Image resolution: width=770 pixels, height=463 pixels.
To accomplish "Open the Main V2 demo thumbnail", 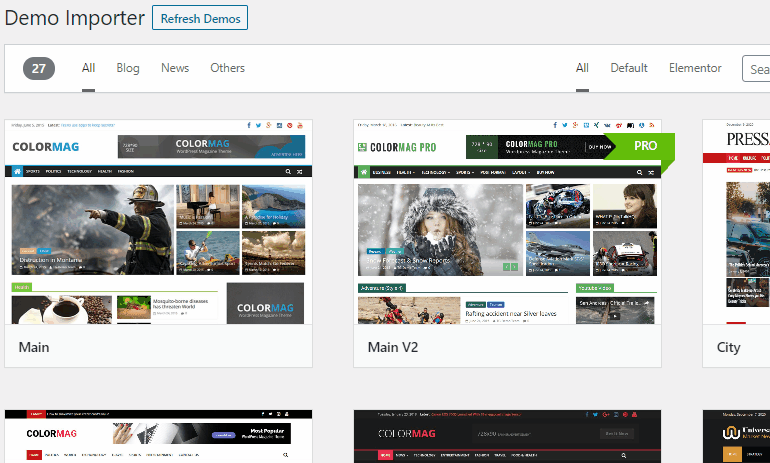I will 507,222.
